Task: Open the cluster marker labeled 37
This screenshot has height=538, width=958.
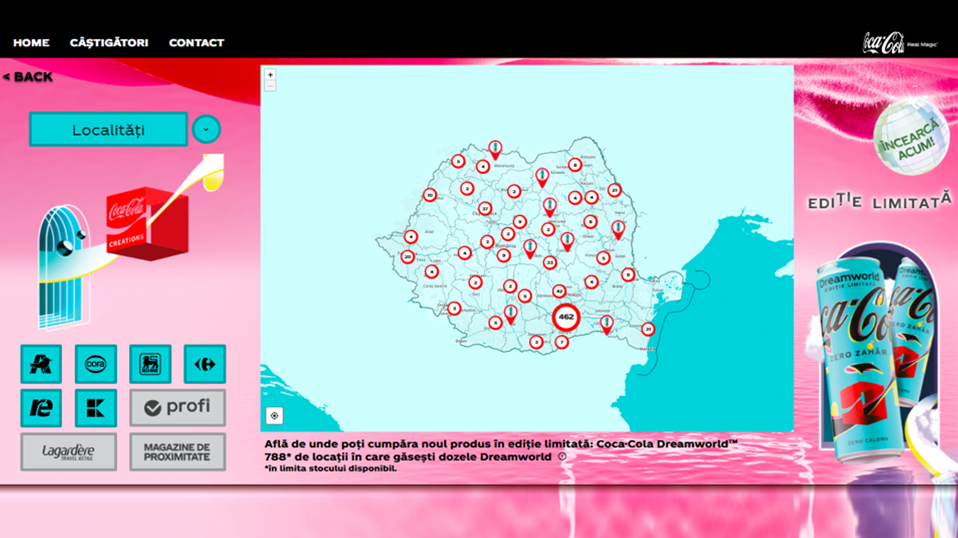Action: tap(485, 209)
